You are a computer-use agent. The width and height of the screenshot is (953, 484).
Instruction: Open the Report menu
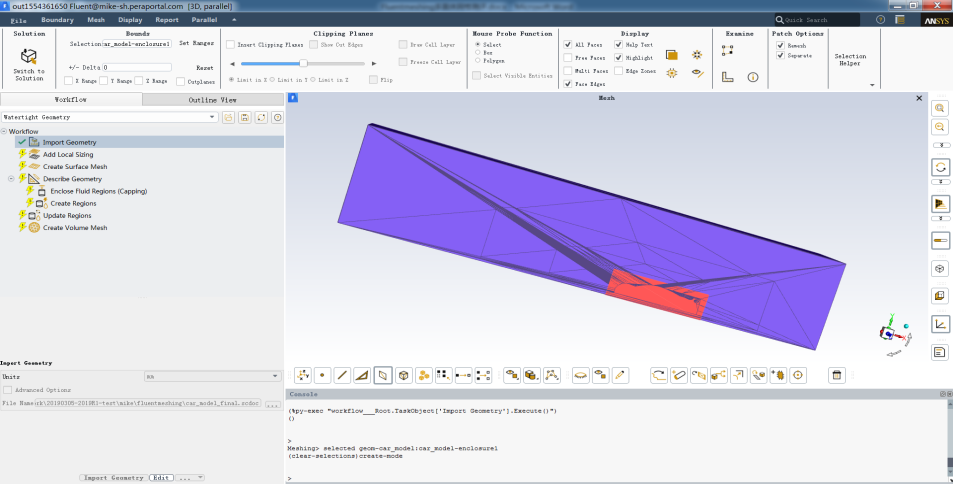pos(167,20)
